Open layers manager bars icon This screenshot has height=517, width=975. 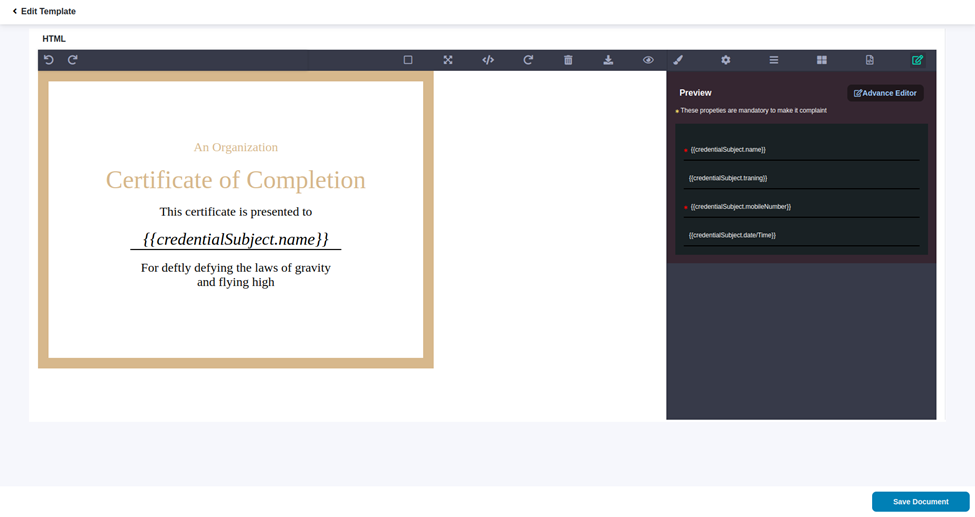774,60
